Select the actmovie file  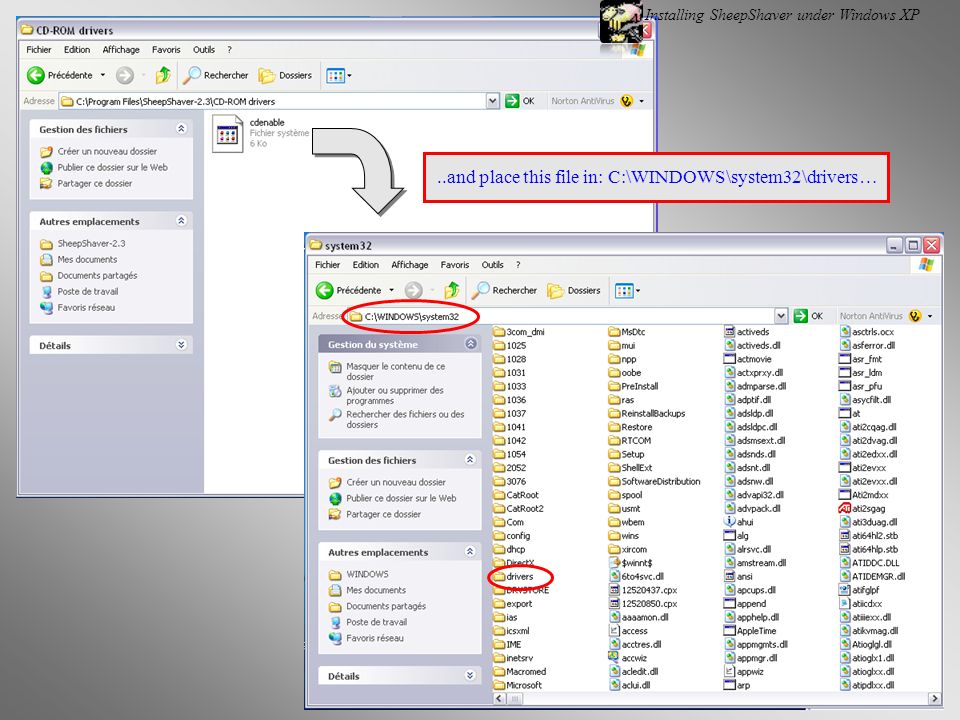(x=748, y=359)
